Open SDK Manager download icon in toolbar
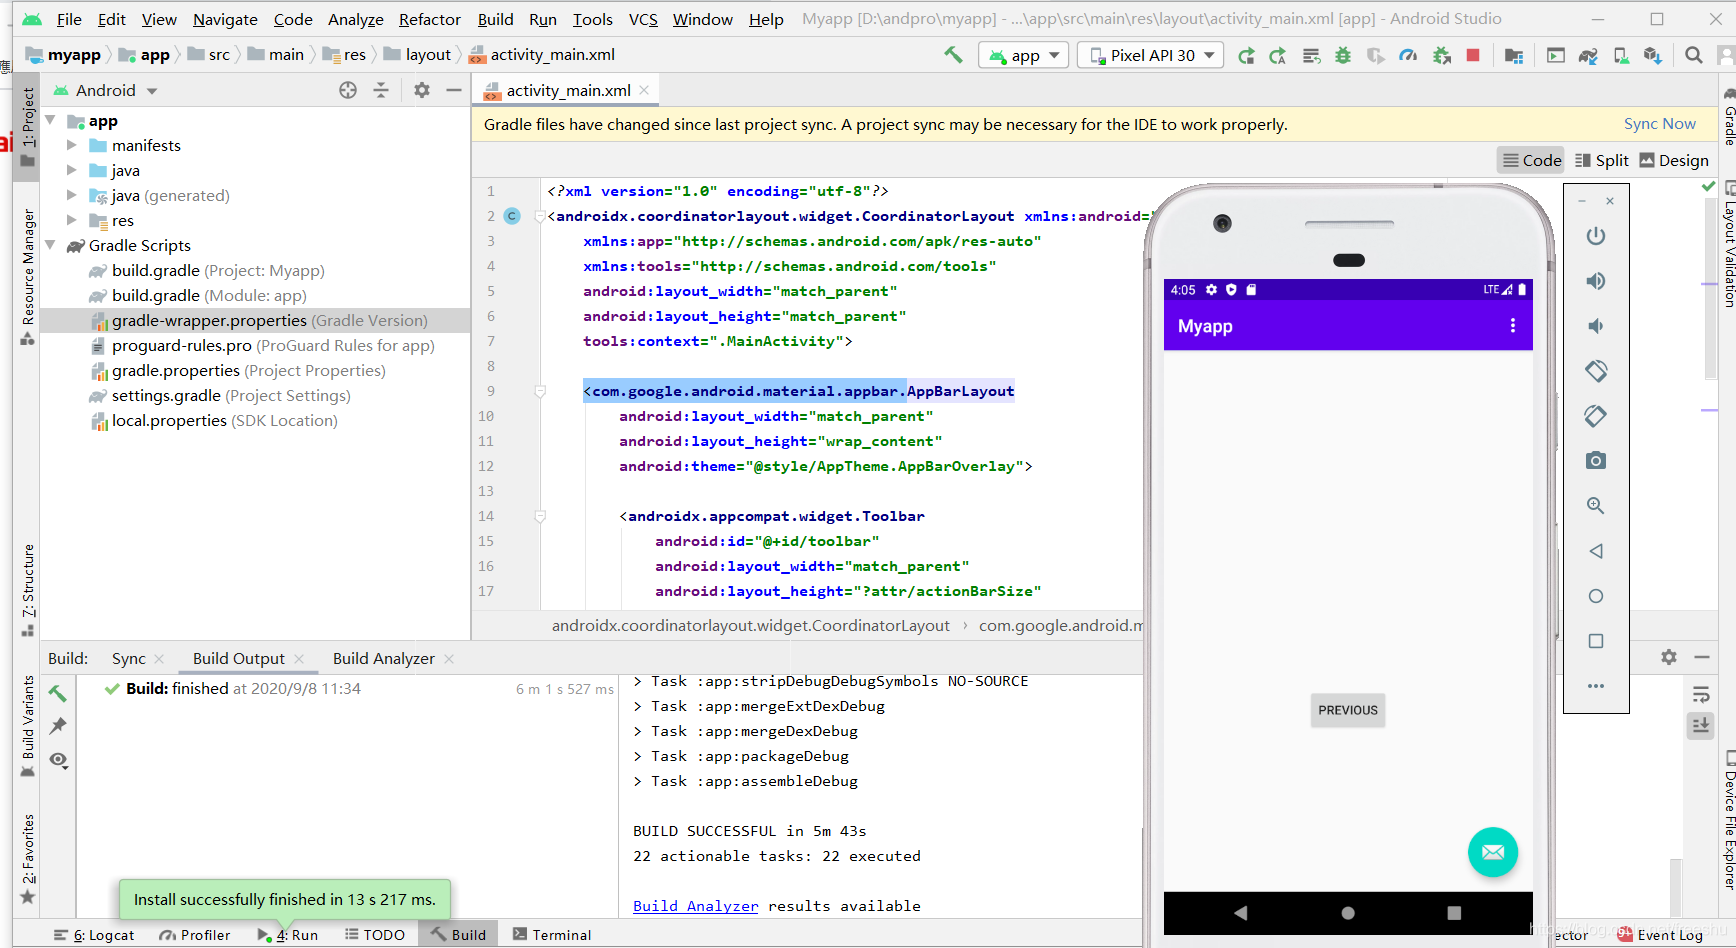The height and width of the screenshot is (948, 1736). pos(1653,56)
